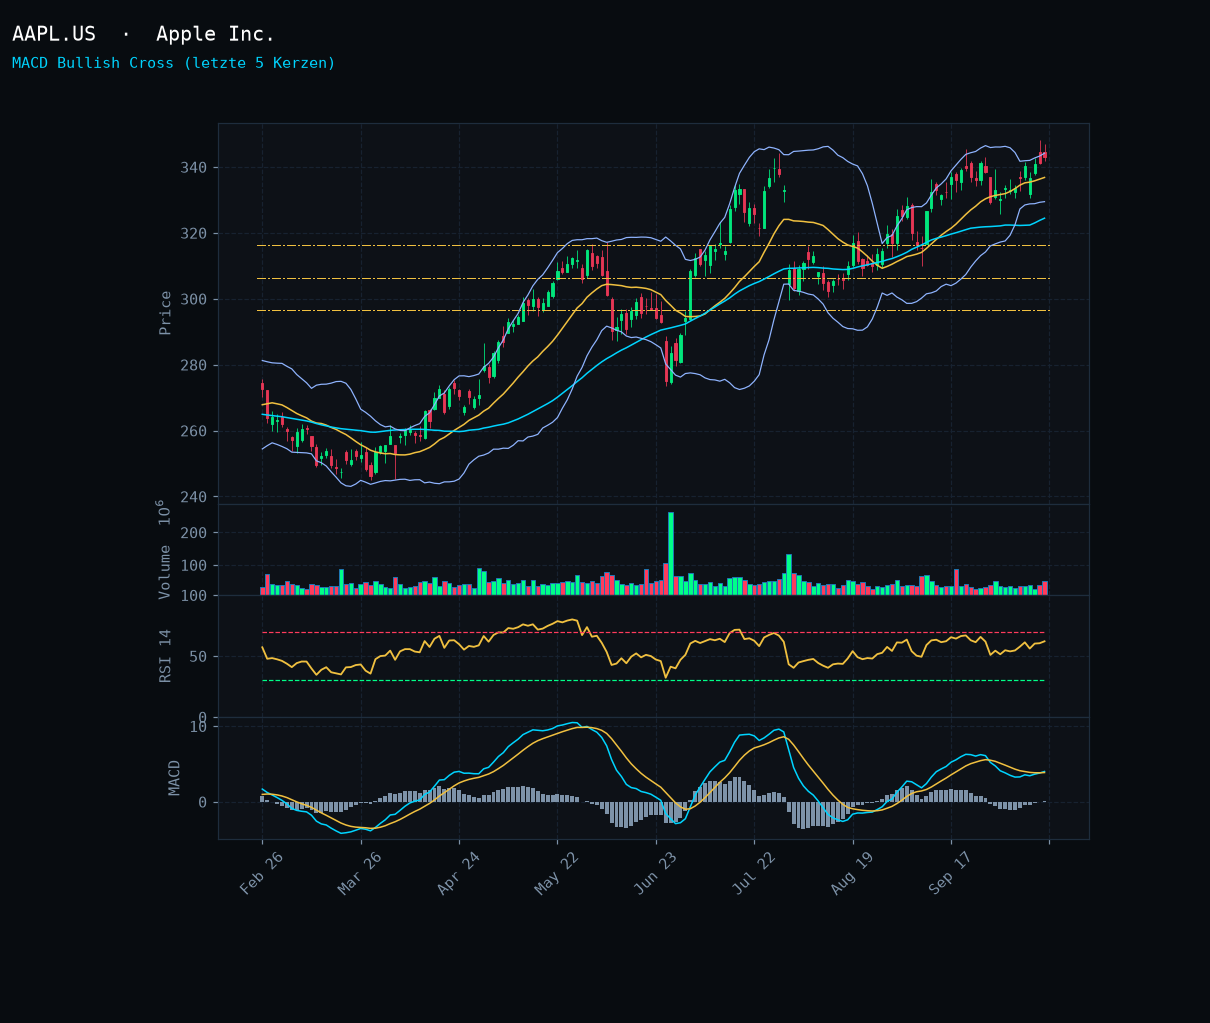Click the Price axis label
Image resolution: width=1210 pixels, height=1023 pixels.
pyautogui.click(x=166, y=313)
